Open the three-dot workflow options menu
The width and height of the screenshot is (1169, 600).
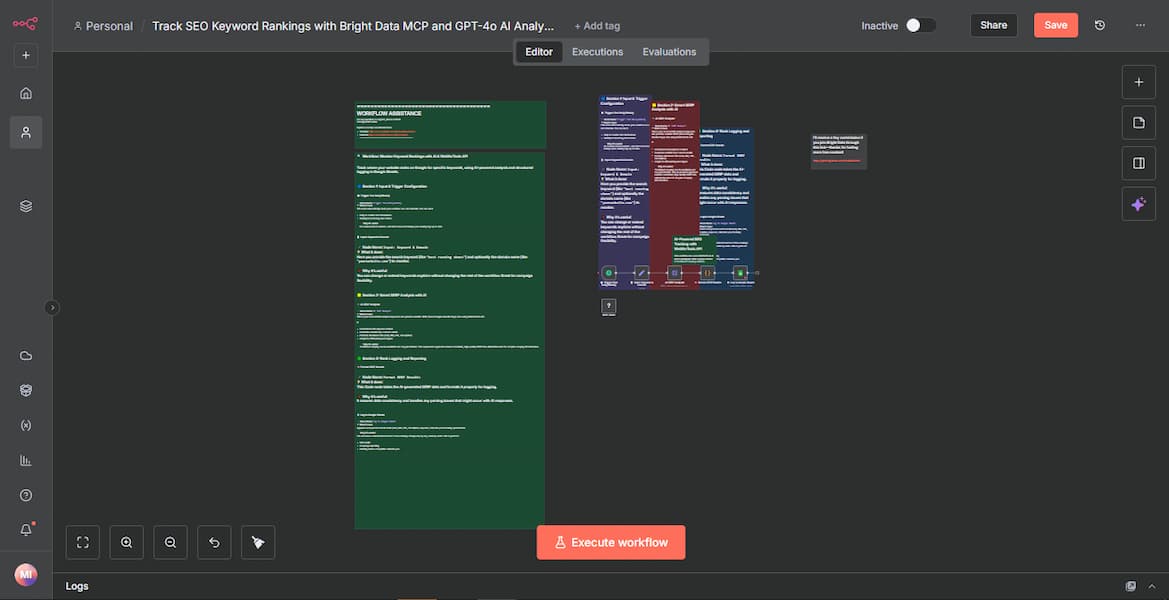coord(1140,25)
